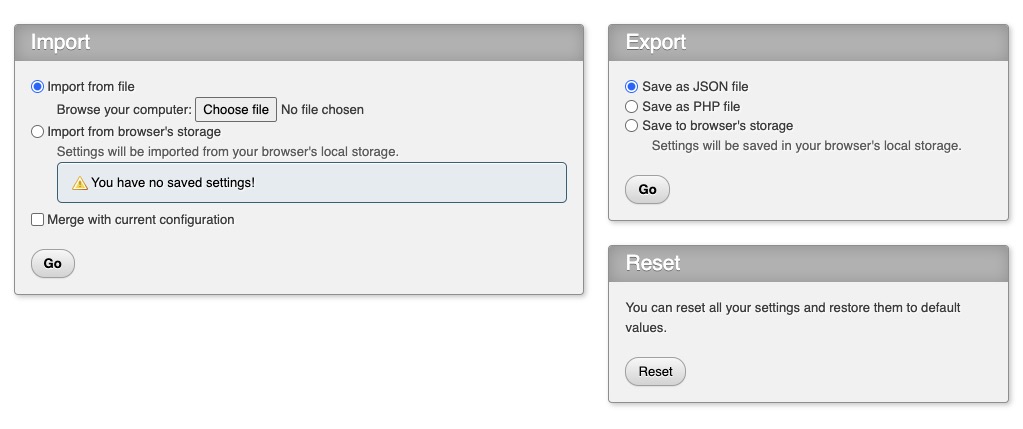Click the "Settings will be saved" description text

[x=806, y=146]
